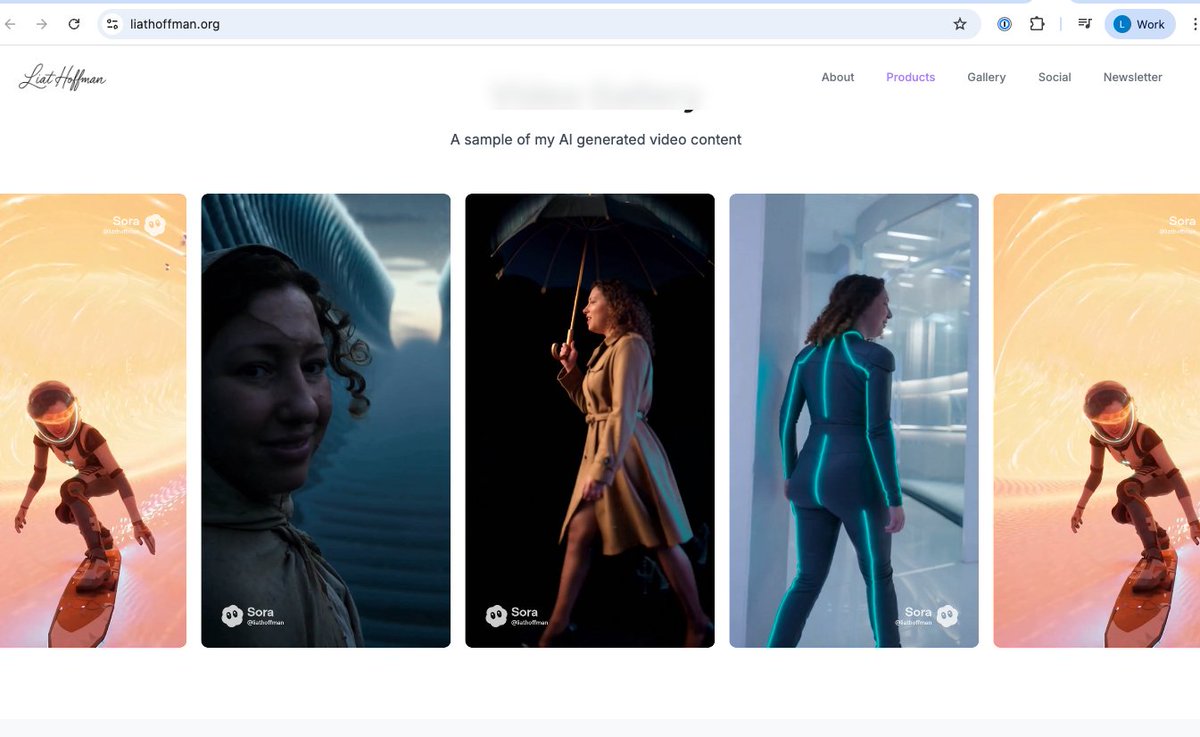Open the media control icon
1200x737 pixels.
click(x=1084, y=24)
